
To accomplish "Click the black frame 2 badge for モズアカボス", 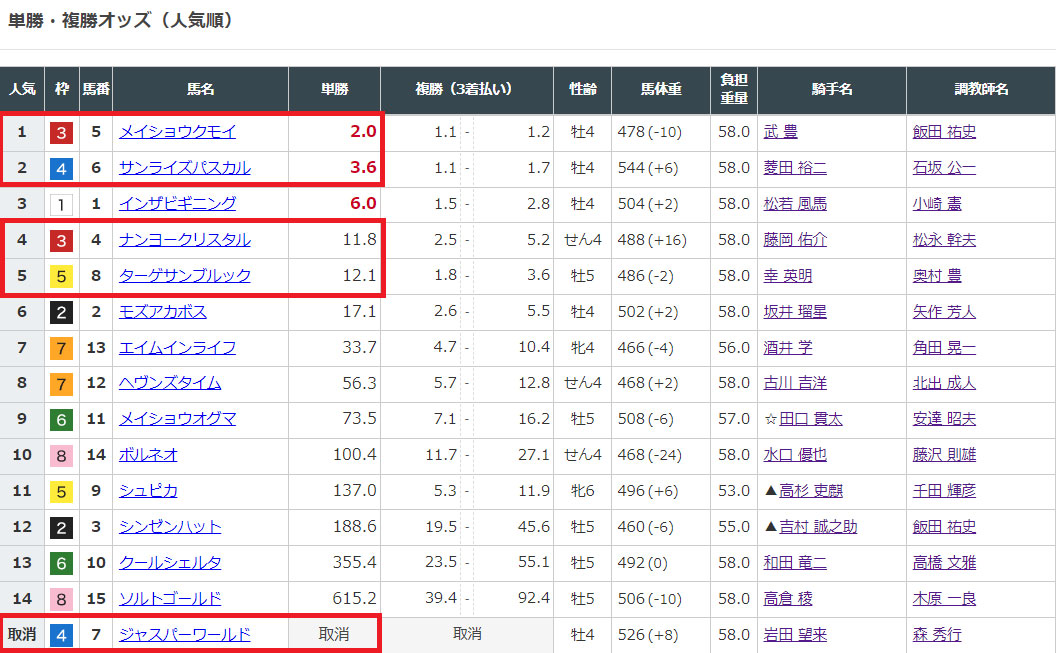I will (62, 312).
